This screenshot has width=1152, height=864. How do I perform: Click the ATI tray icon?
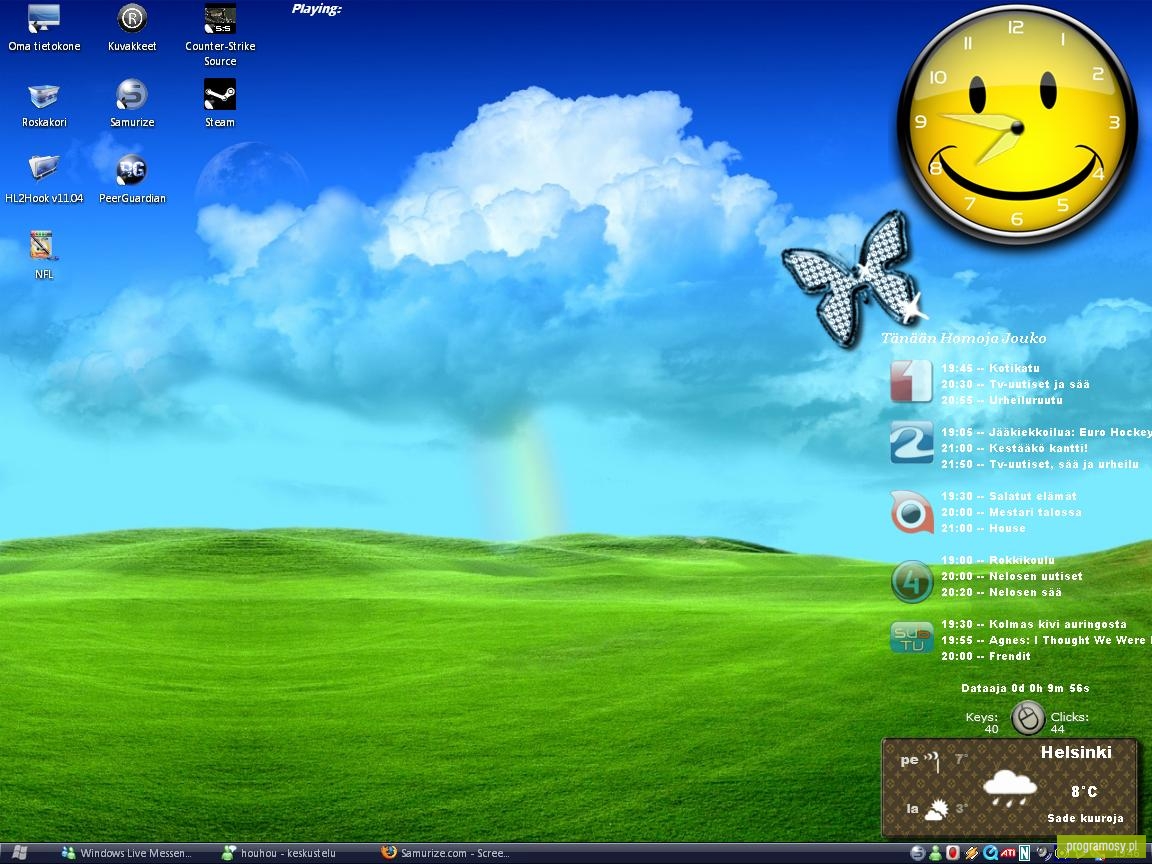1008,853
